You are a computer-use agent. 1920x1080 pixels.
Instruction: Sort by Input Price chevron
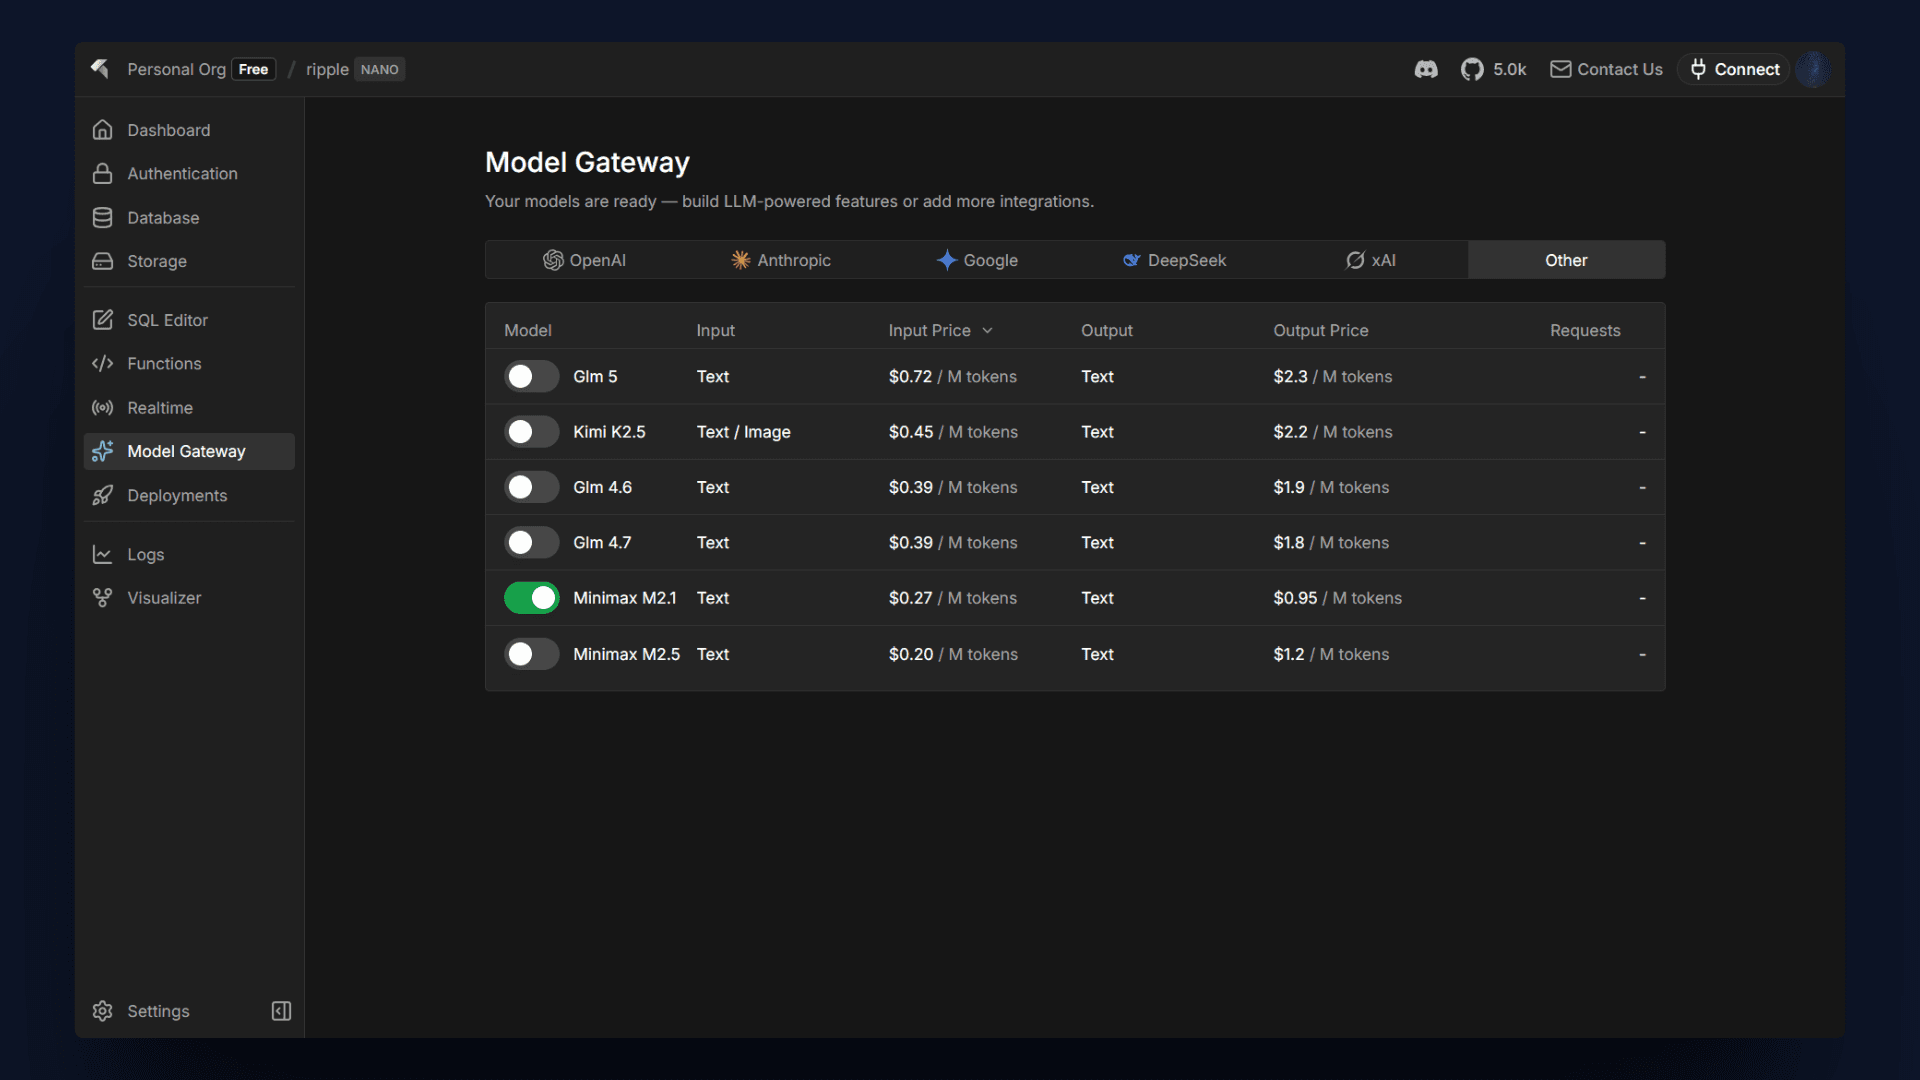click(987, 331)
